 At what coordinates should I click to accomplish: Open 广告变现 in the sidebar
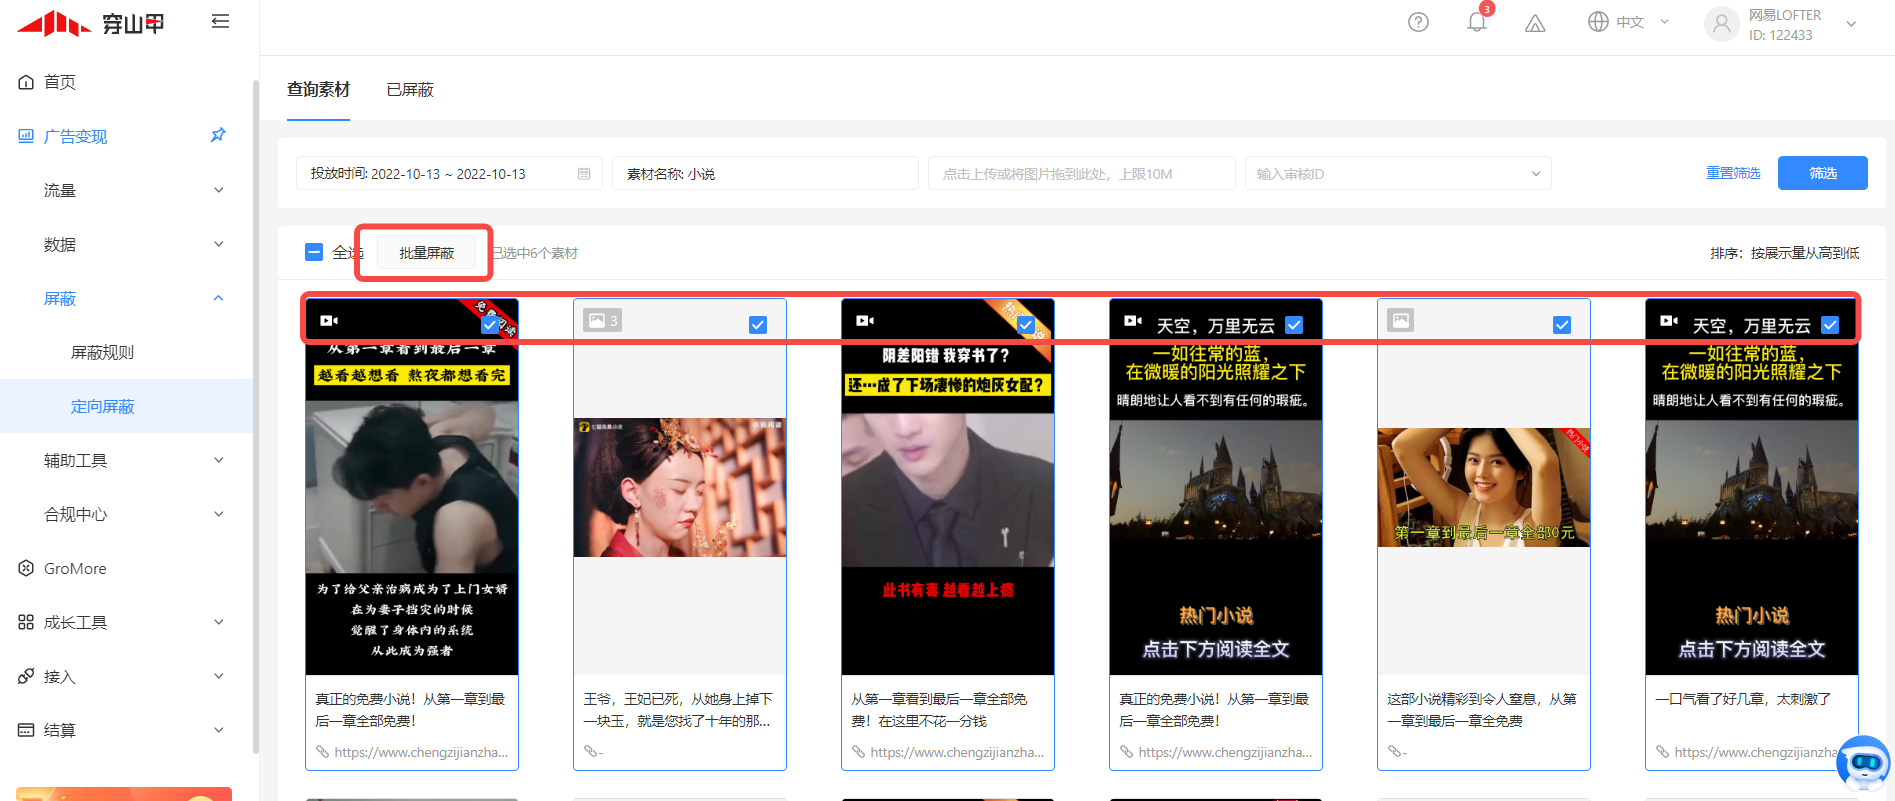click(75, 136)
